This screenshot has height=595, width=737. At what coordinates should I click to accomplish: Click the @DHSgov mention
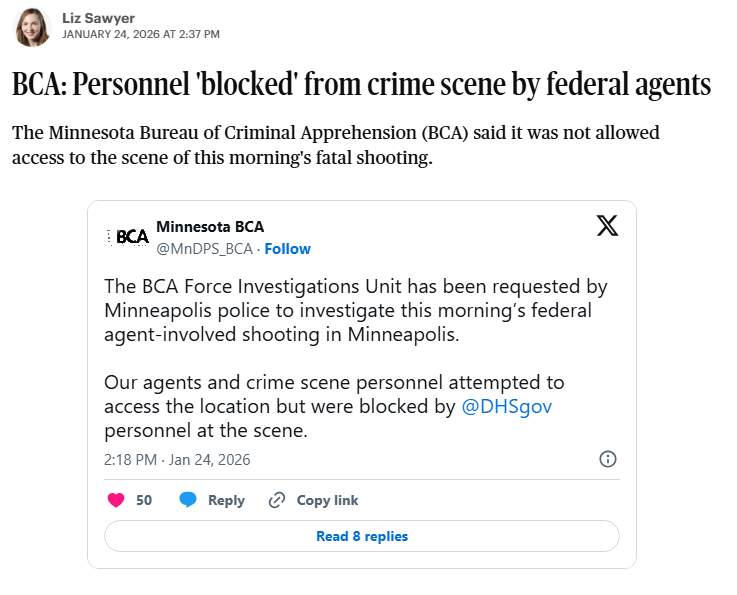pyautogui.click(x=507, y=408)
